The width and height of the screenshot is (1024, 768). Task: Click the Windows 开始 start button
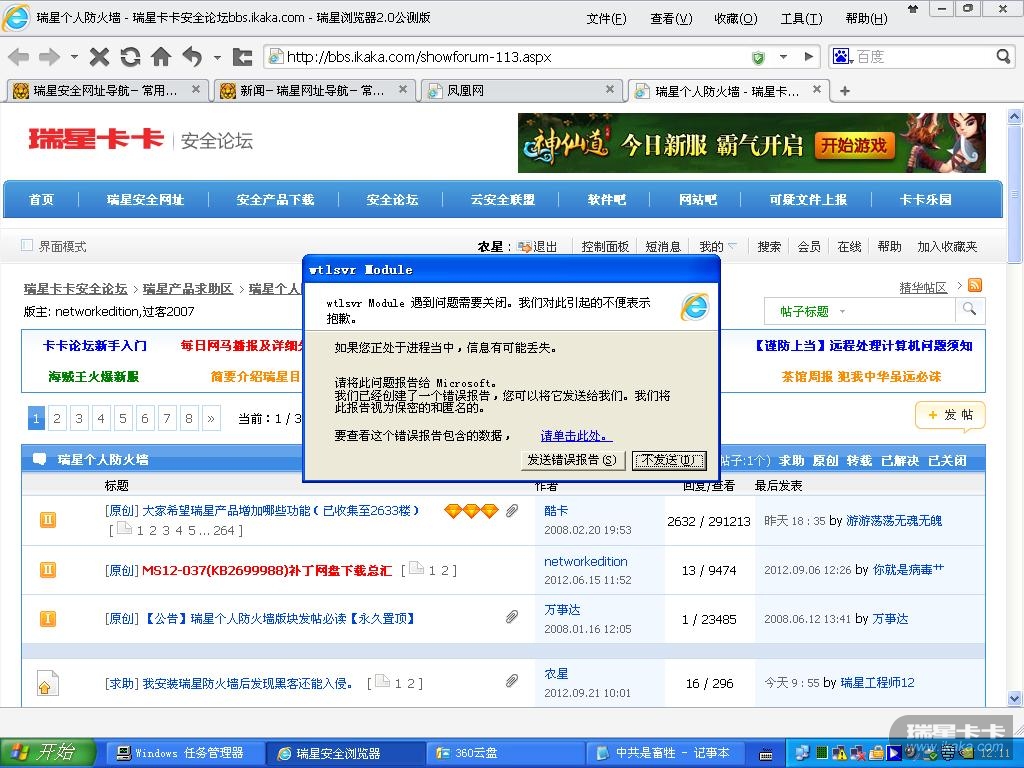tap(48, 753)
